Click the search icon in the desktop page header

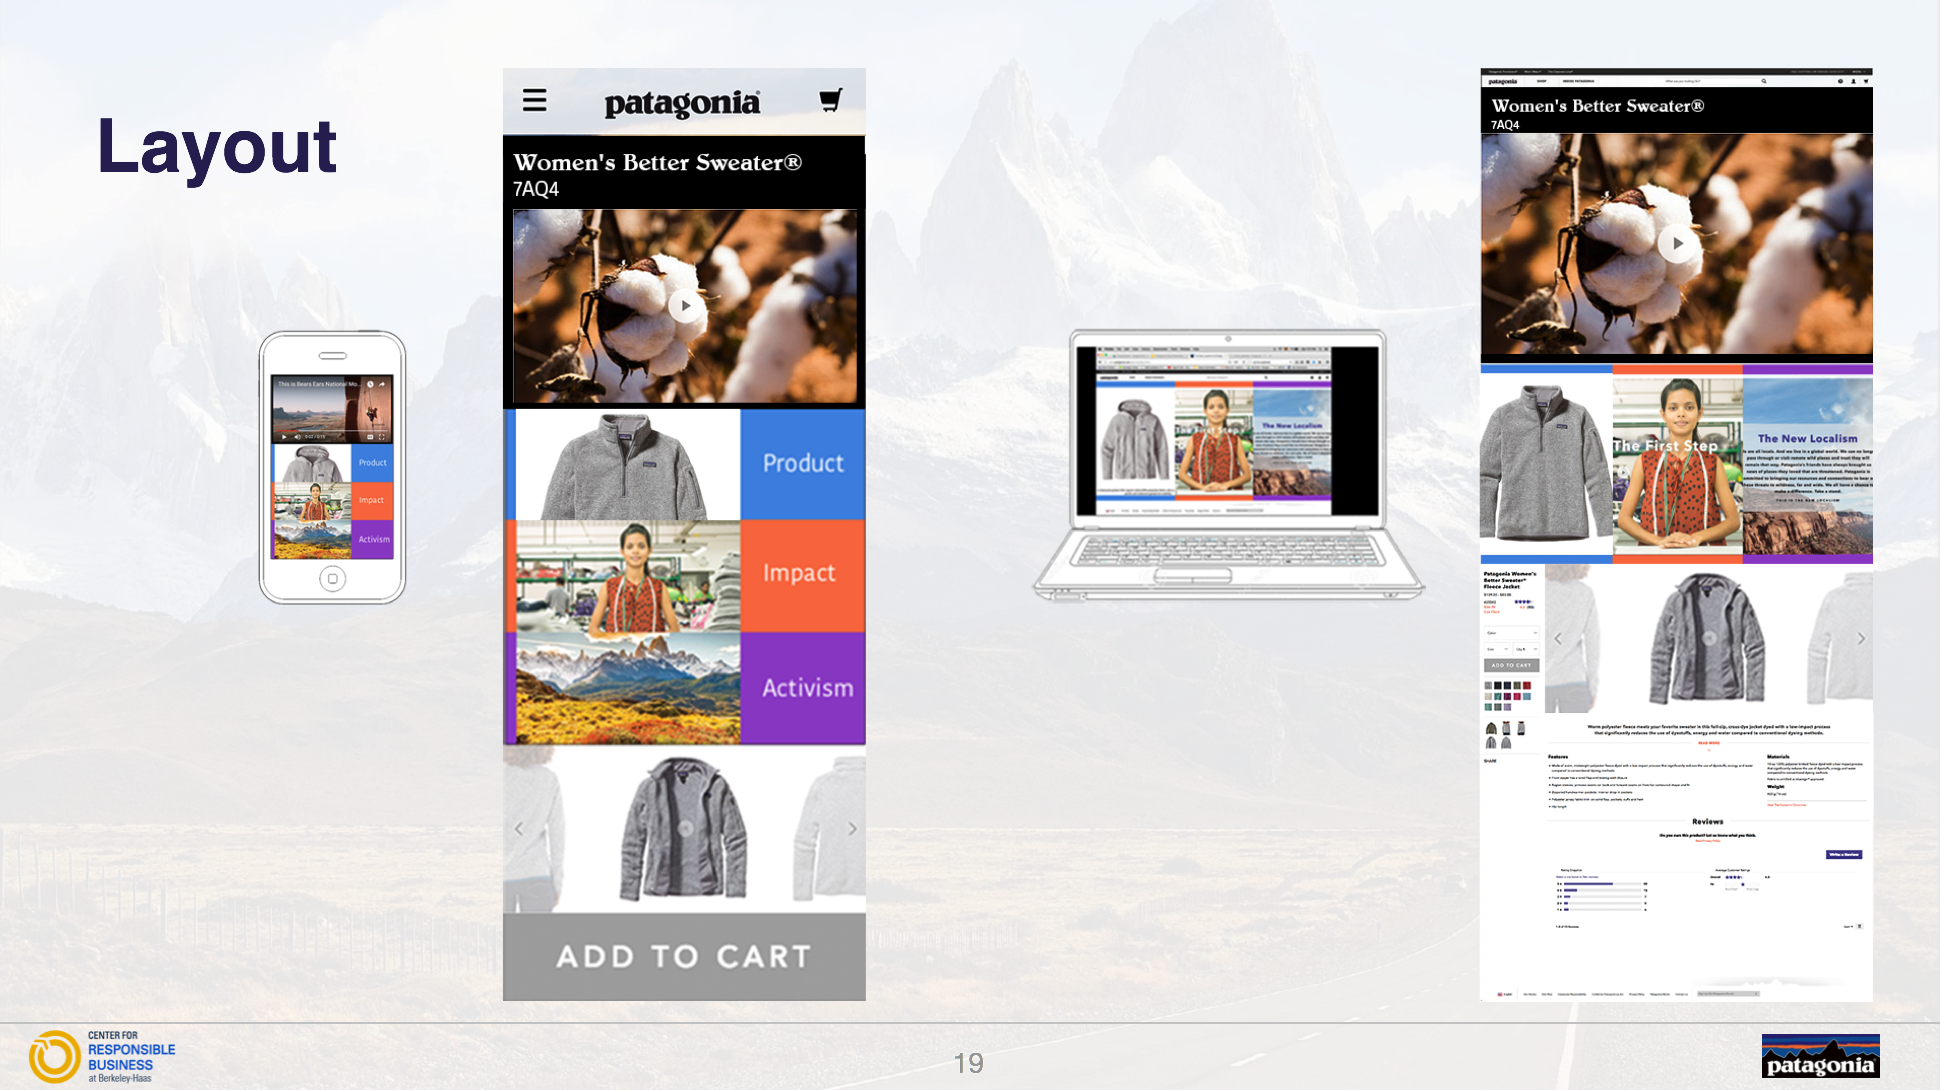tap(1764, 81)
